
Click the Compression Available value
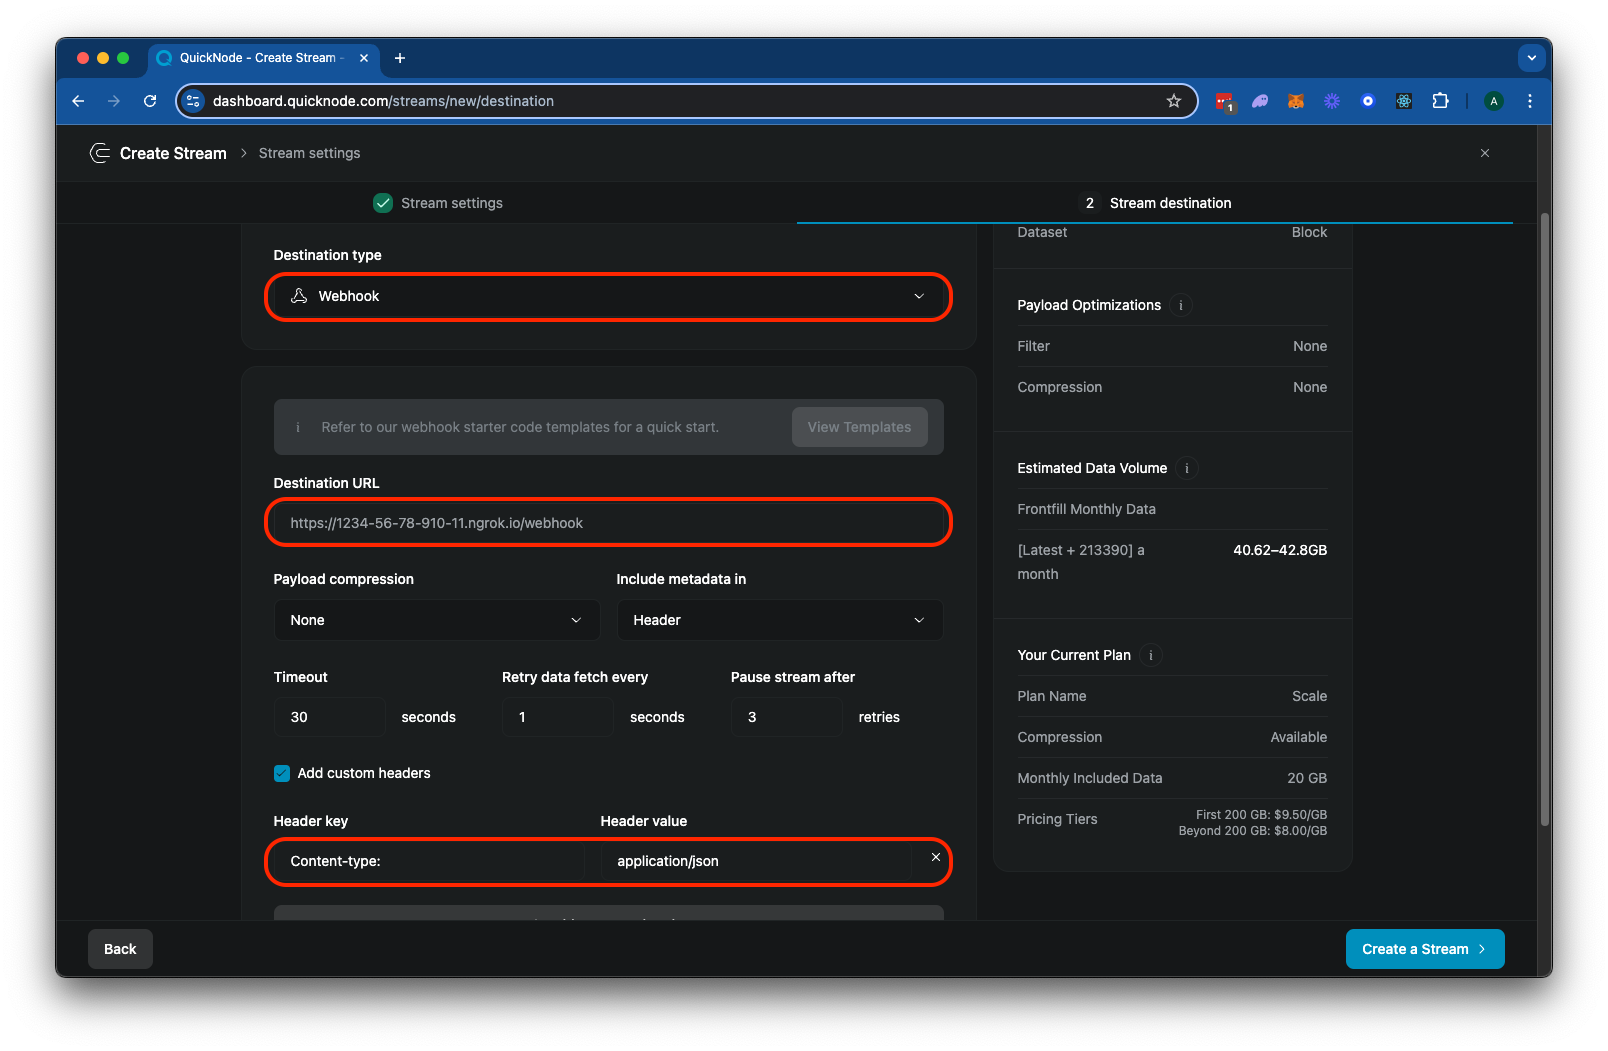click(x=1299, y=737)
